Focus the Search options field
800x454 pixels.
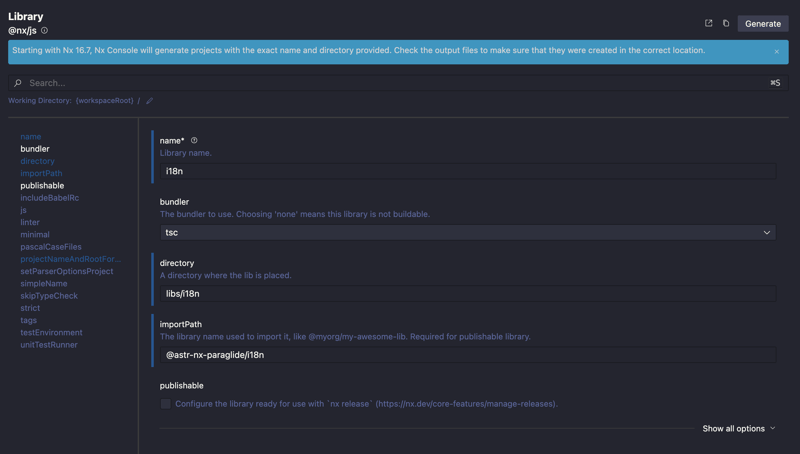(398, 83)
